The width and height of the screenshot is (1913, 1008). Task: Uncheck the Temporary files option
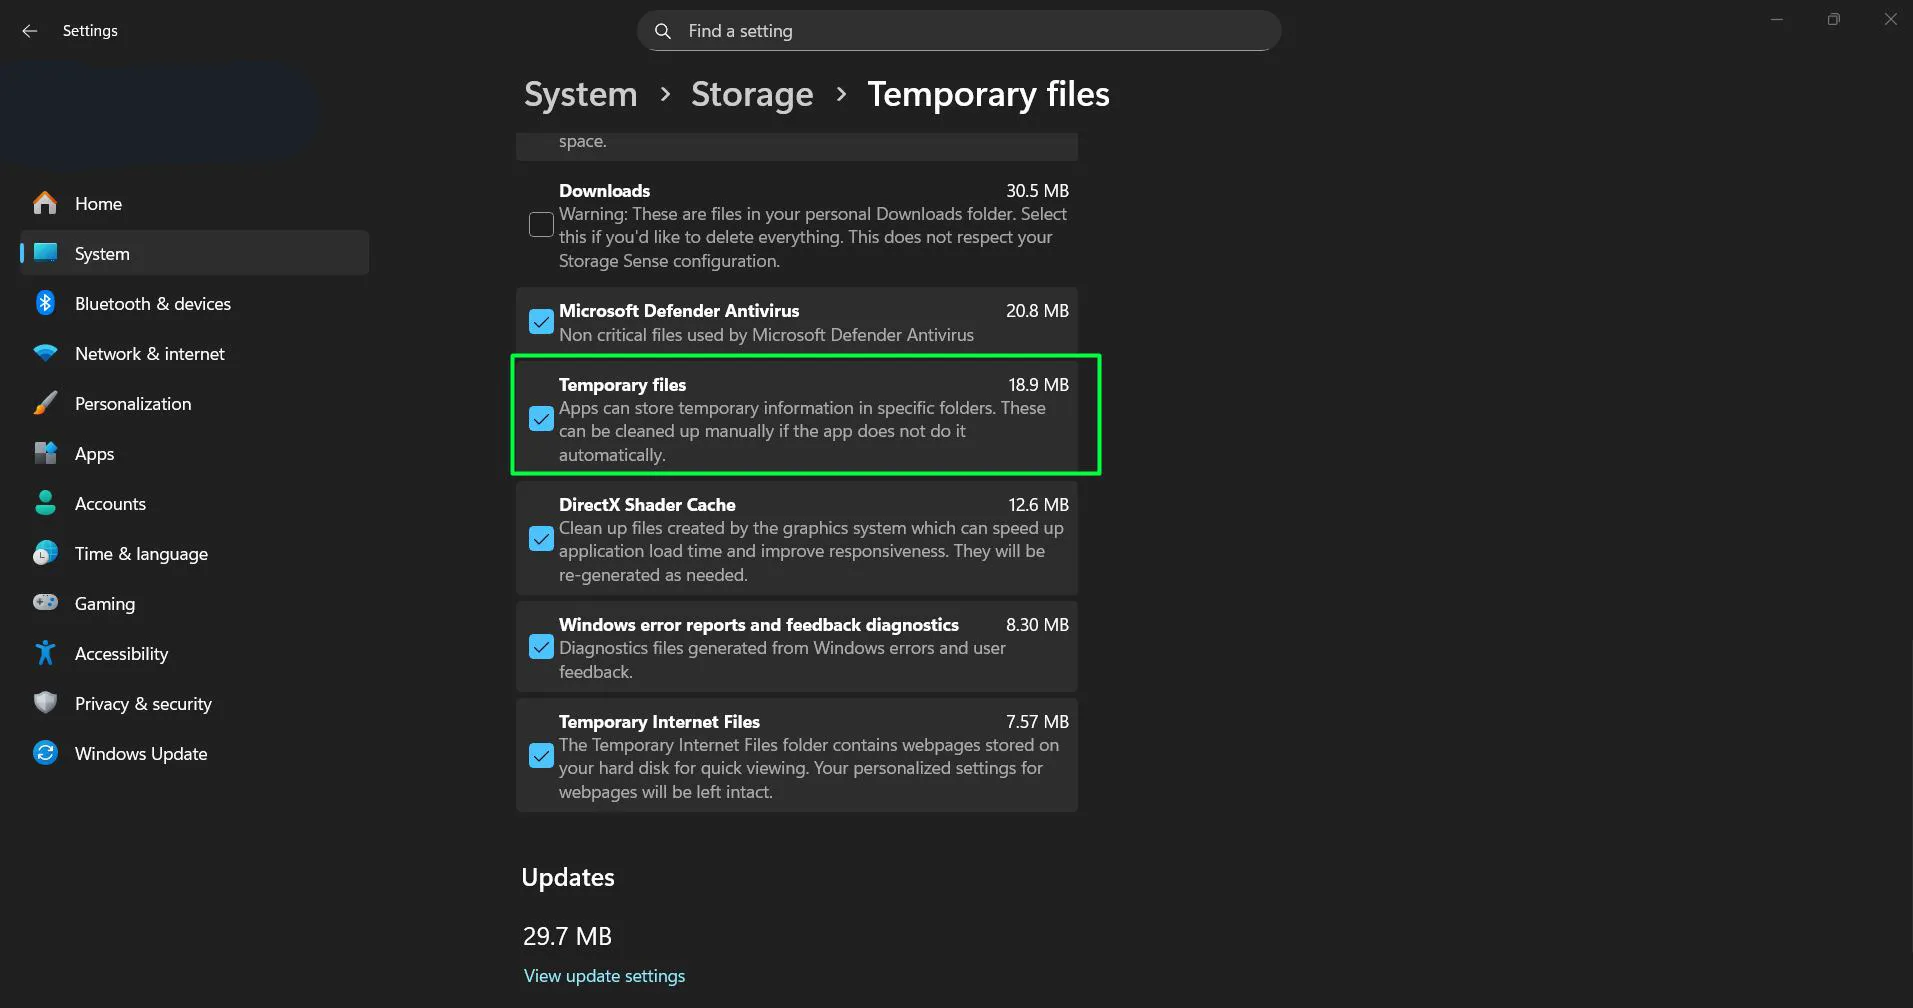(x=541, y=418)
